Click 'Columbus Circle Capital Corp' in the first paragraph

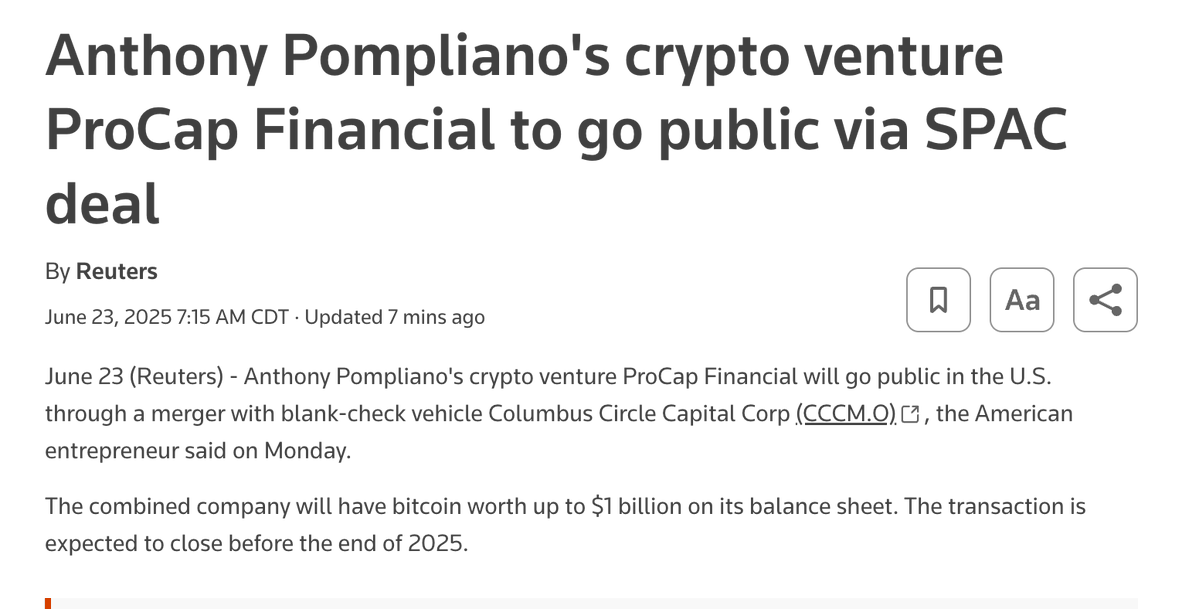pos(638,414)
